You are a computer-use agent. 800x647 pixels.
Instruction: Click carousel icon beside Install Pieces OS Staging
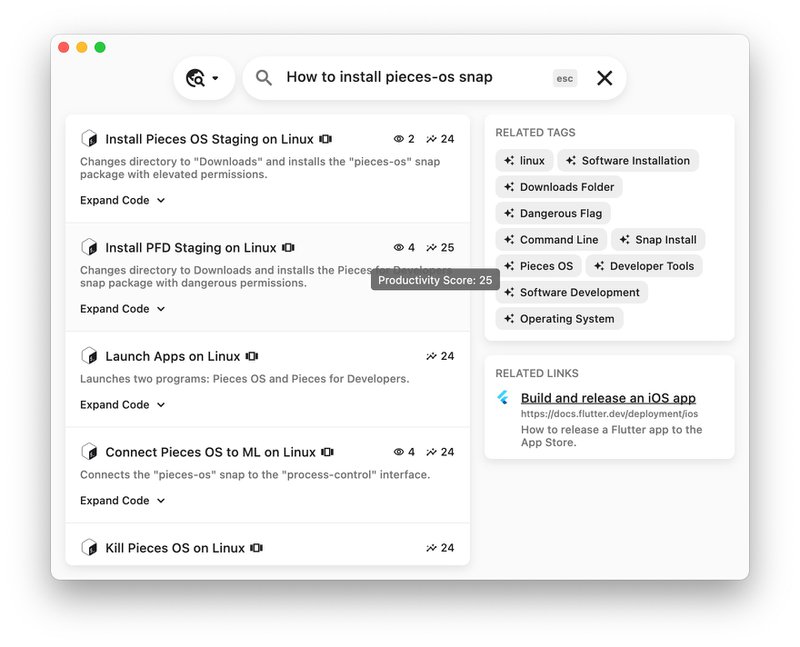(326, 139)
